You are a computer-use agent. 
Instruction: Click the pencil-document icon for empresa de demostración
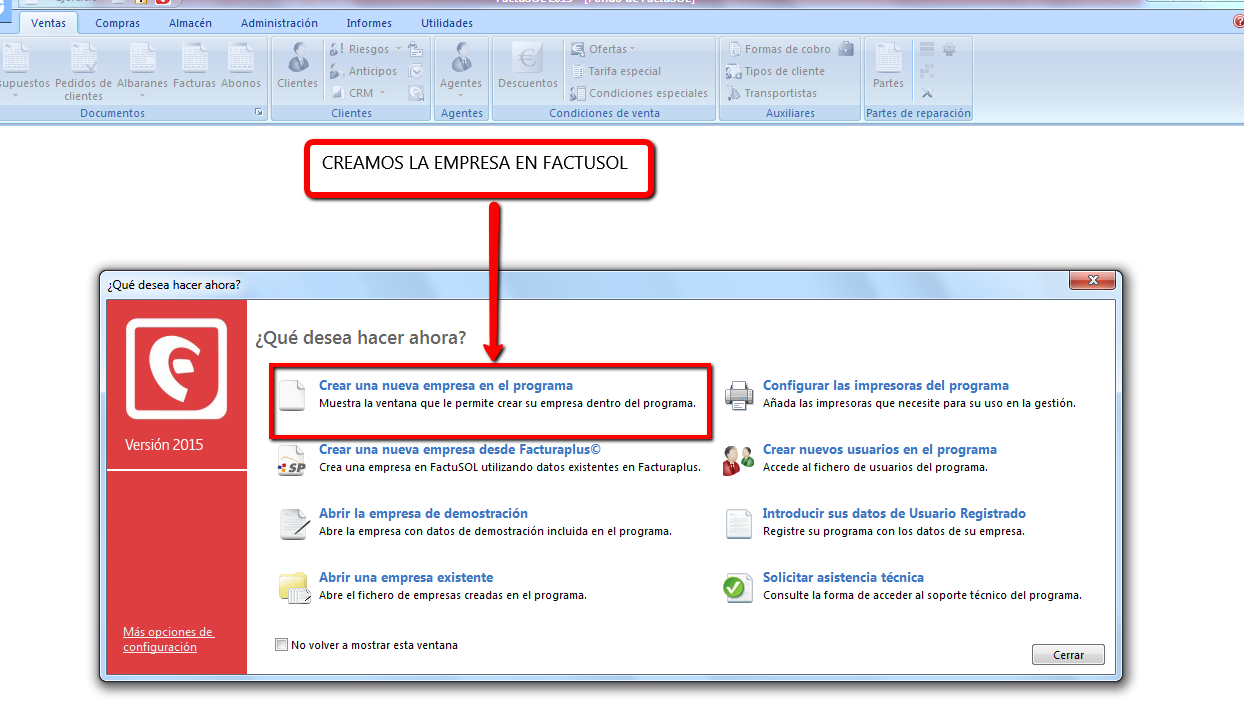(294, 523)
